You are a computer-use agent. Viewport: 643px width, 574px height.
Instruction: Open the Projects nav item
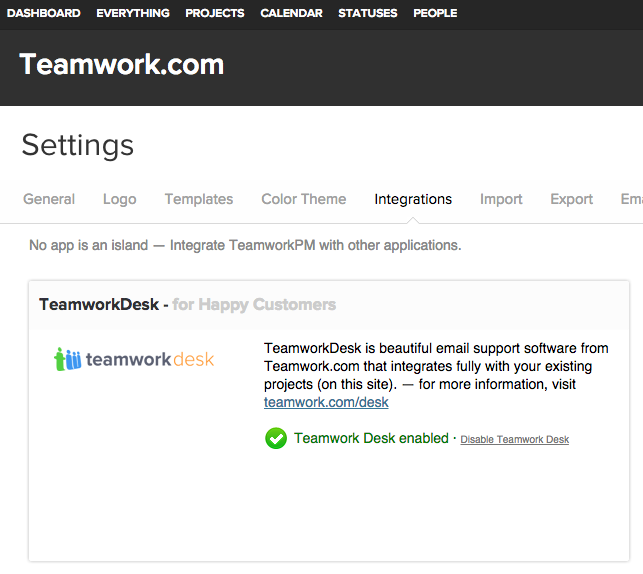214,13
